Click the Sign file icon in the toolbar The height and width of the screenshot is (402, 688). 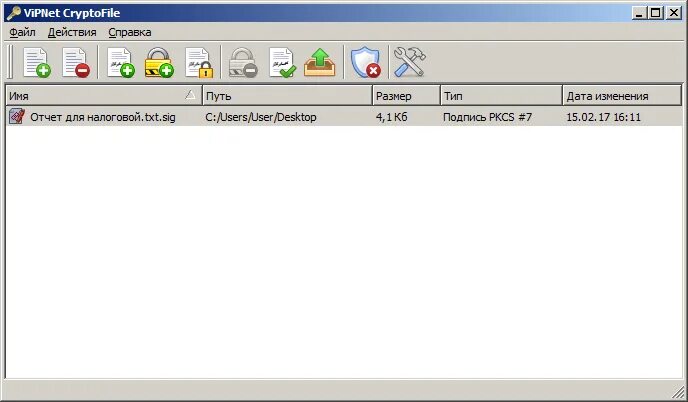tap(121, 62)
